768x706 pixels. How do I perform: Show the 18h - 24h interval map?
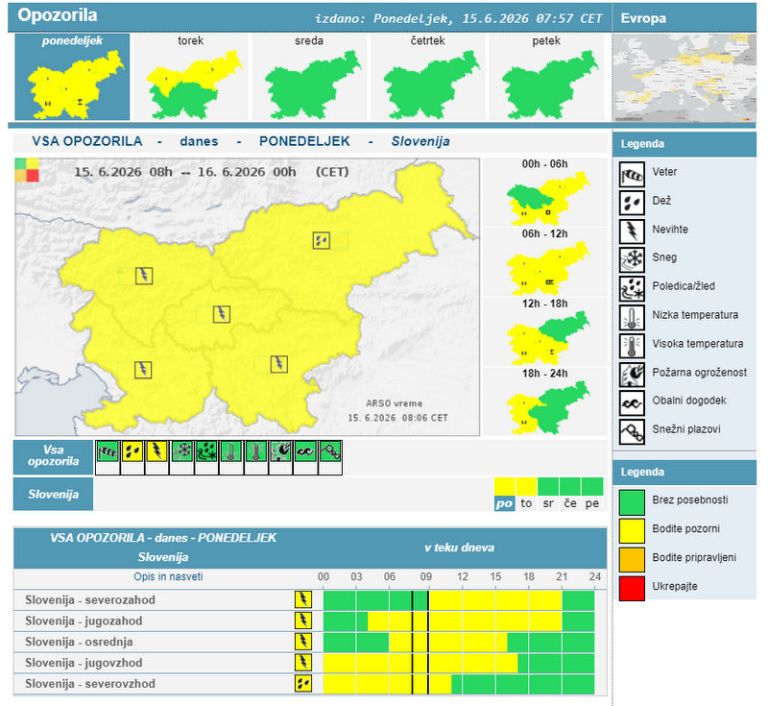[545, 402]
